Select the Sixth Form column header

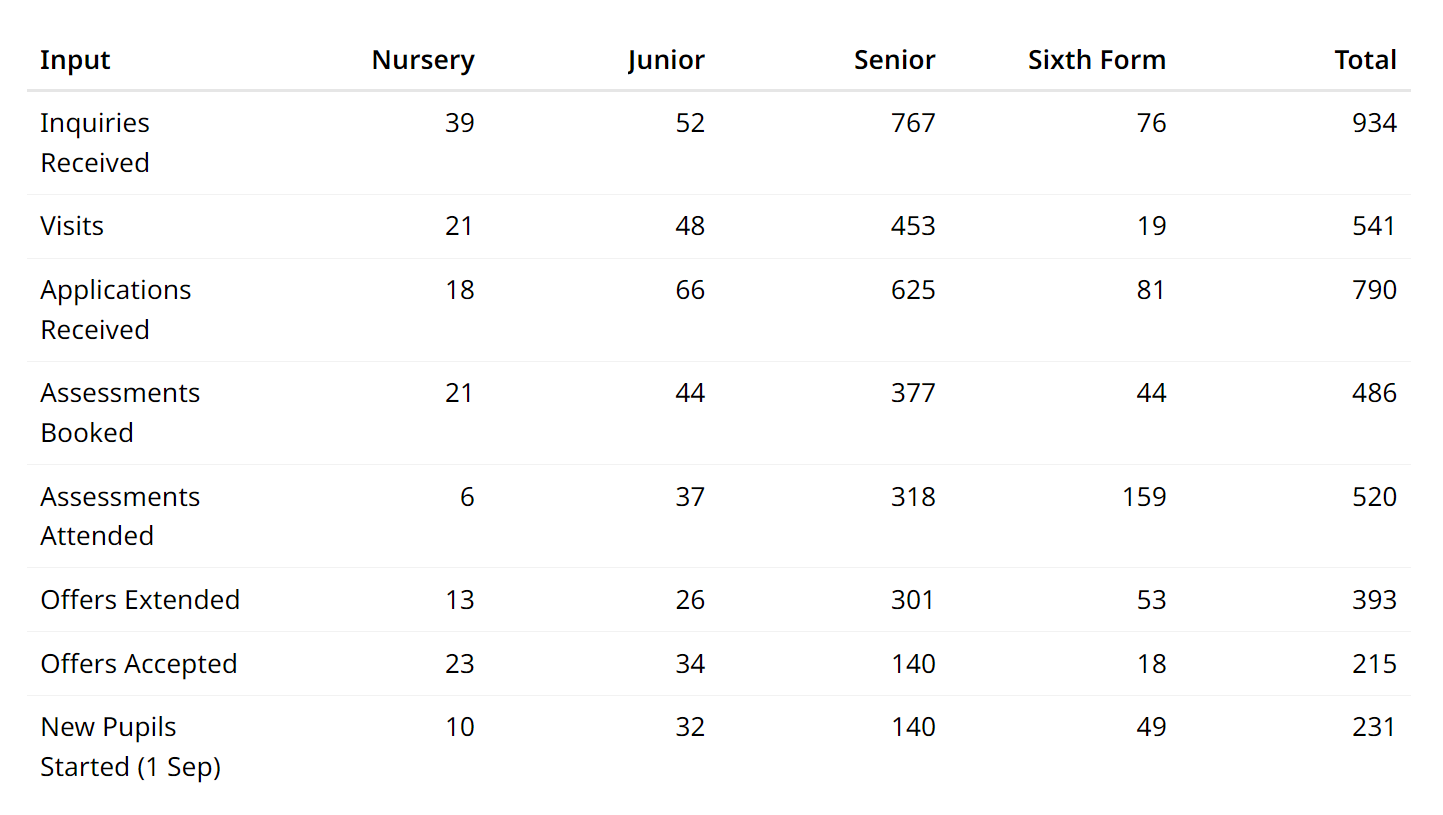[x=1096, y=60]
